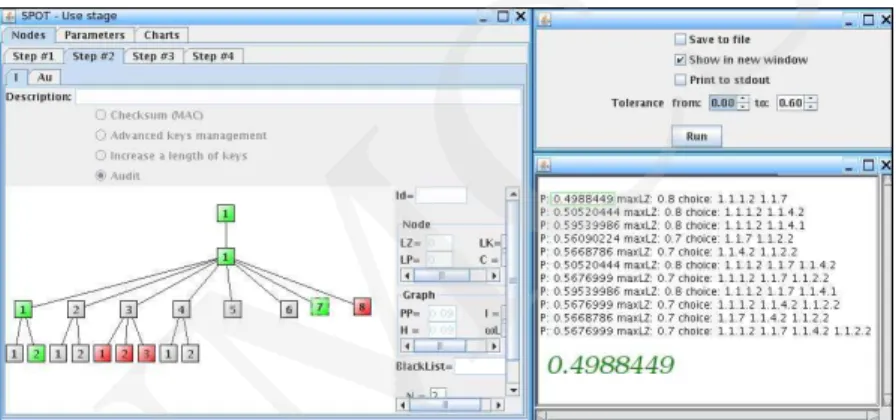Enable the Save to file checkbox
896x420 pixels.
[x=680, y=39]
